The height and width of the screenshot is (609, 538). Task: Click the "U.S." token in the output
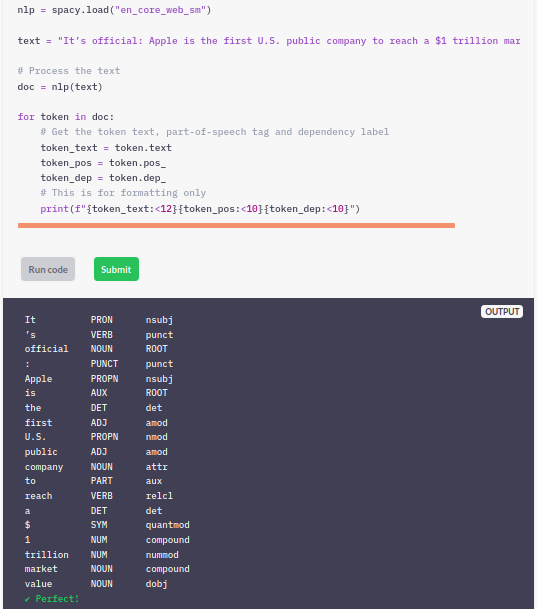(35, 437)
